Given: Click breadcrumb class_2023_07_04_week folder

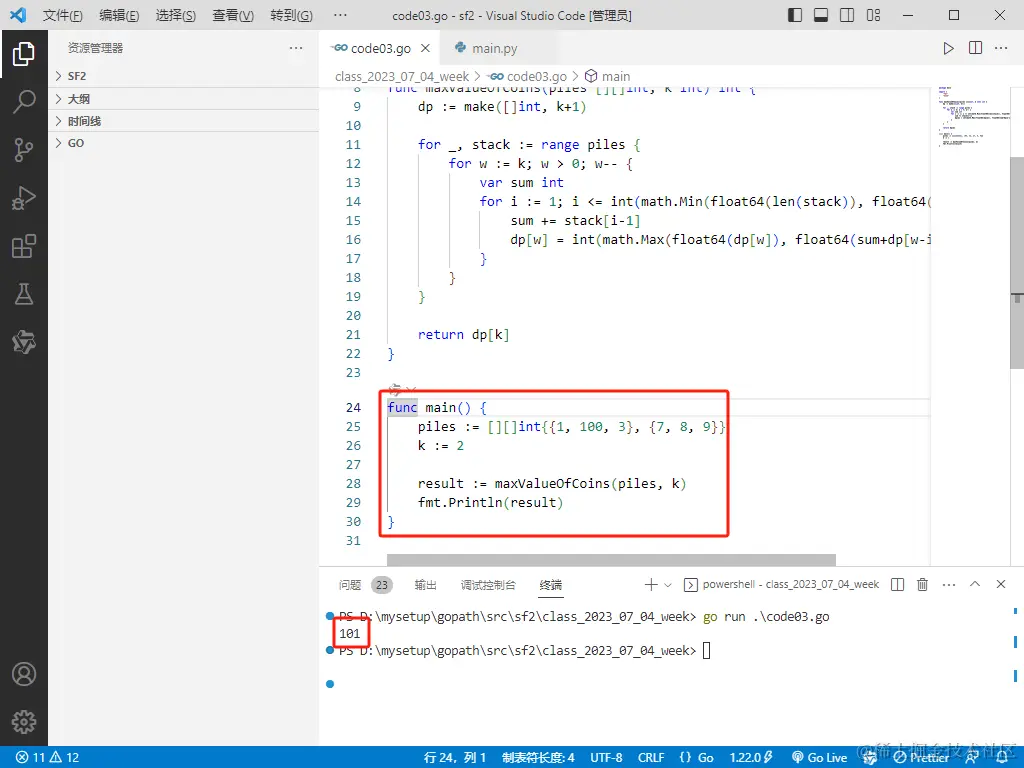Looking at the screenshot, I should [402, 76].
